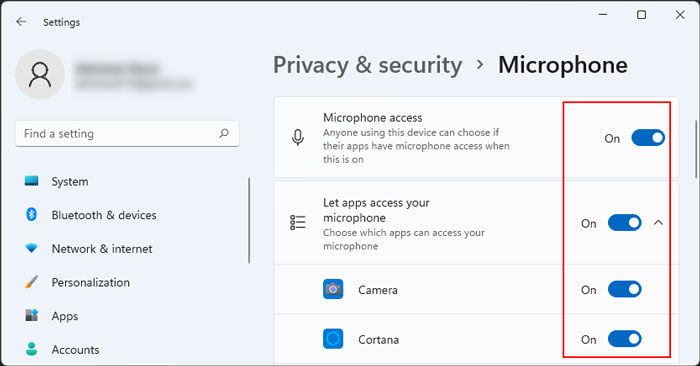The width and height of the screenshot is (700, 366).
Task: Click the list icon beside Let apps access
Action: (x=298, y=222)
